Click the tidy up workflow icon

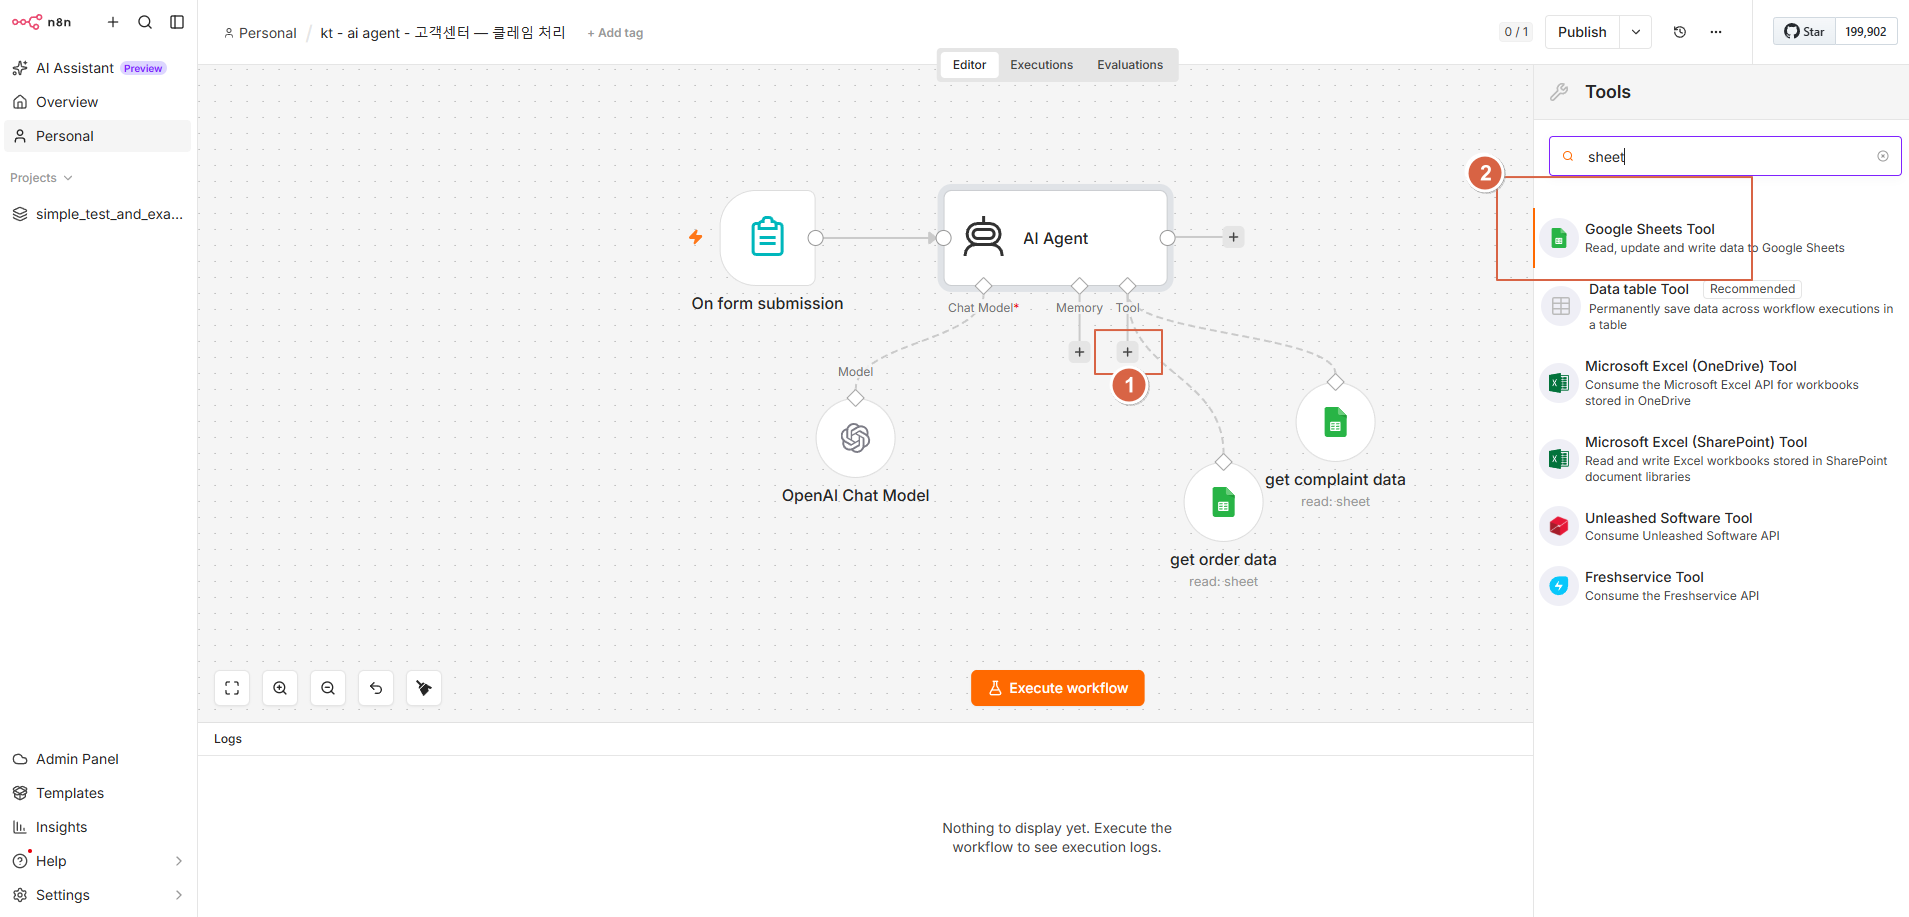pyautogui.click(x=424, y=688)
